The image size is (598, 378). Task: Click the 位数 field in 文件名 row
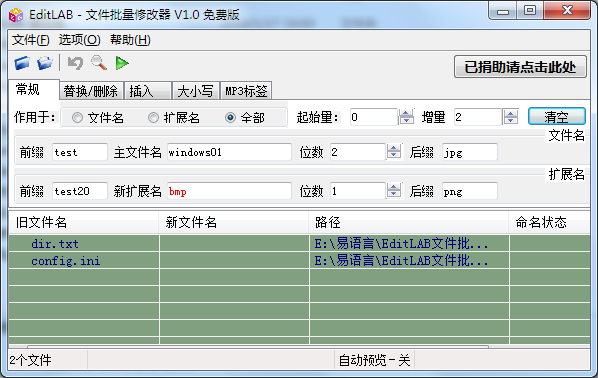(357, 152)
